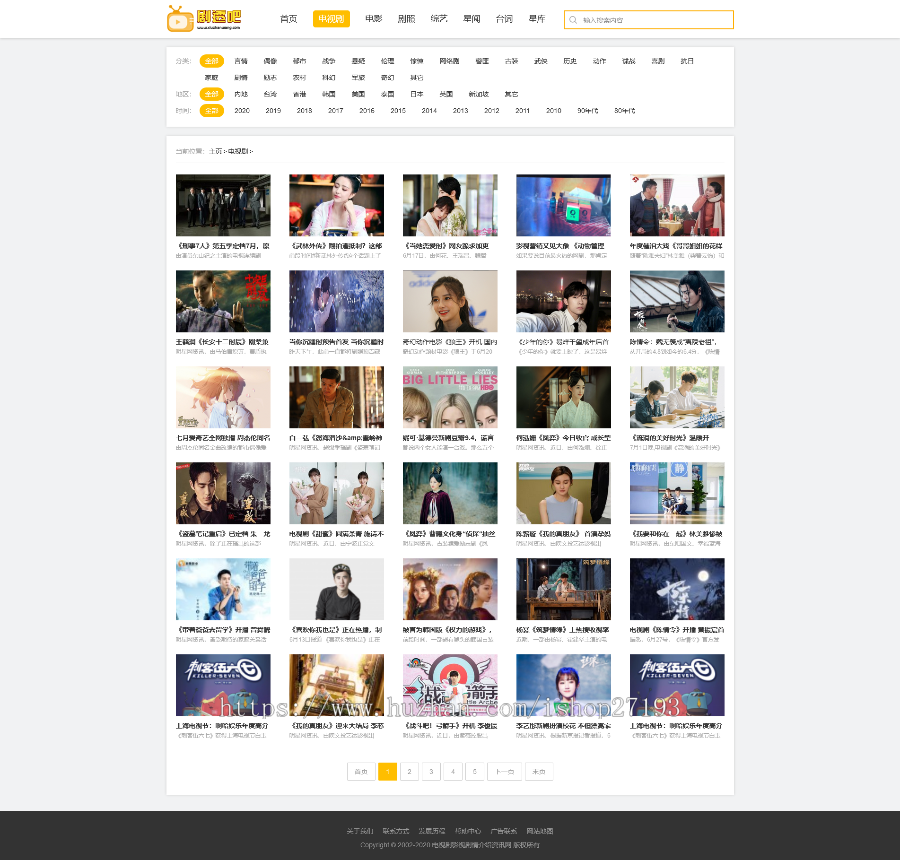Image resolution: width=900 pixels, height=860 pixels.
Task: Filter by year 2015
Action: coord(398,110)
